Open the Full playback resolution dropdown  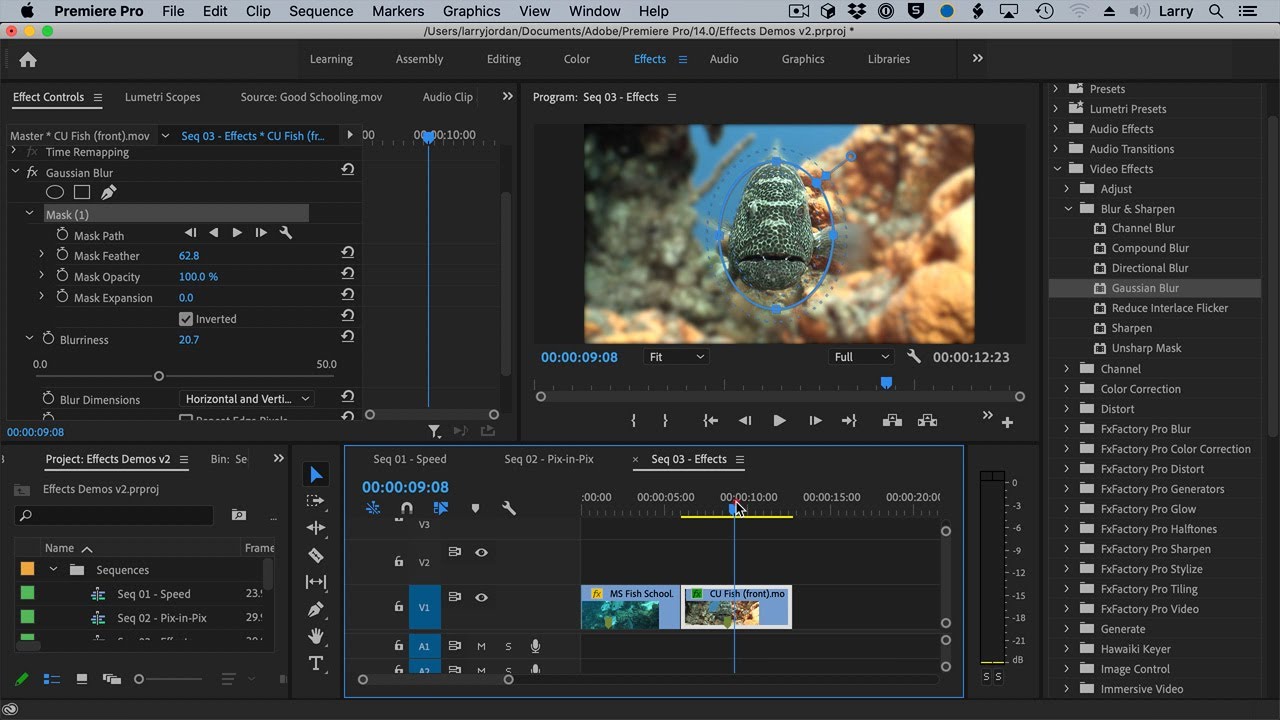[861, 357]
